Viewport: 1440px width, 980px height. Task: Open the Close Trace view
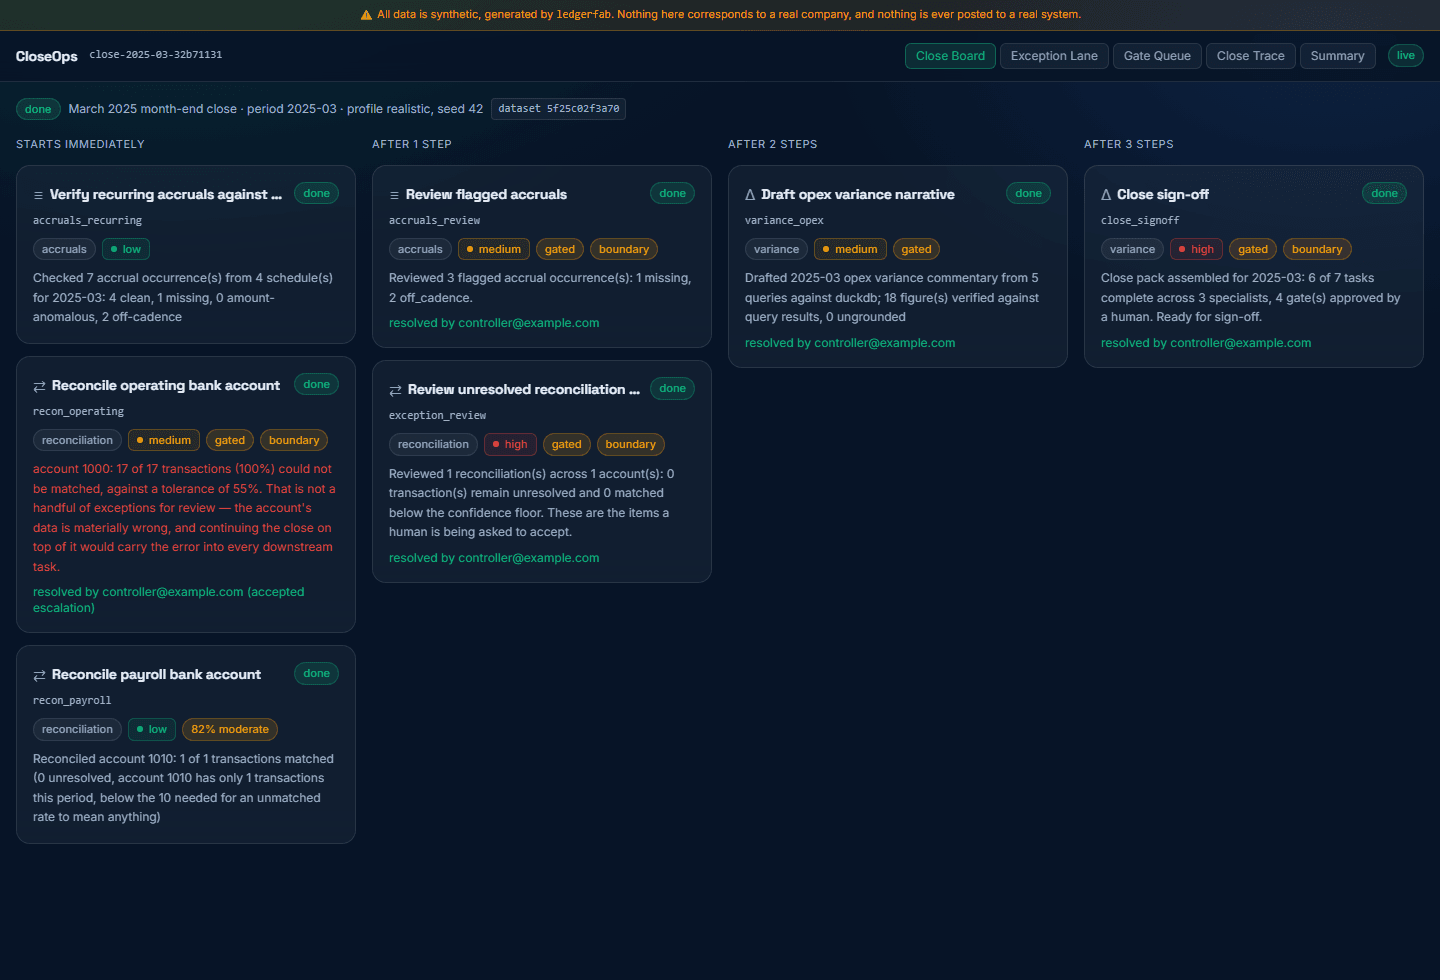point(1251,56)
